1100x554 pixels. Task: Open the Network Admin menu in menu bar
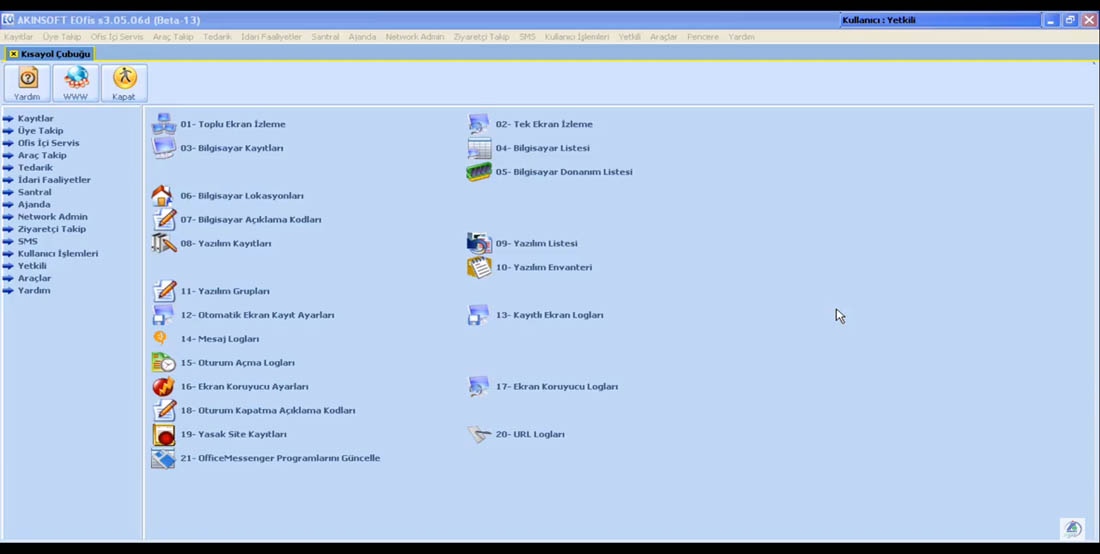tap(415, 36)
